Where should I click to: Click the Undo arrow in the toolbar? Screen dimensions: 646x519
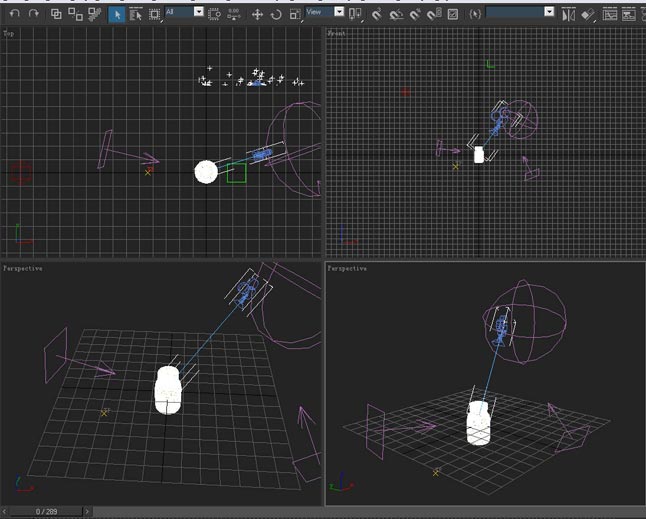coord(15,14)
